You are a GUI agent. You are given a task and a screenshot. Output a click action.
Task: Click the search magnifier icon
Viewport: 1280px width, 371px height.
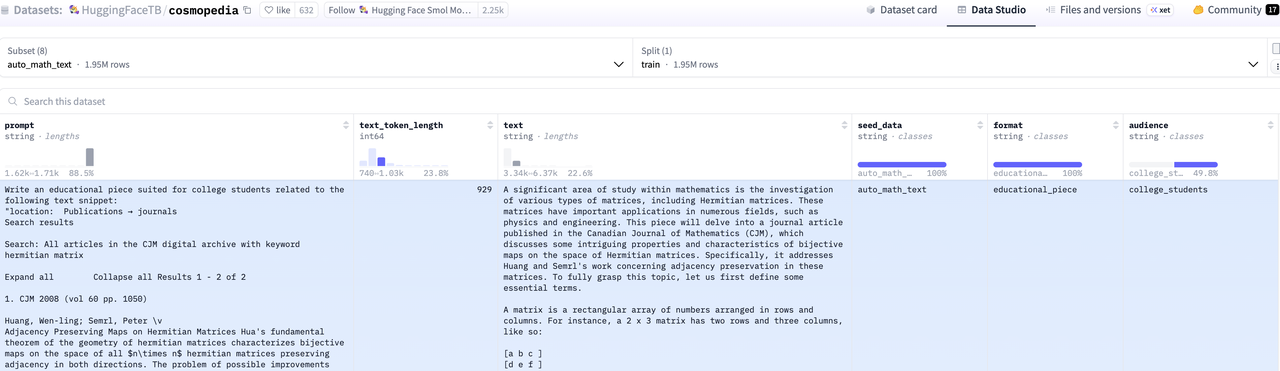13,101
